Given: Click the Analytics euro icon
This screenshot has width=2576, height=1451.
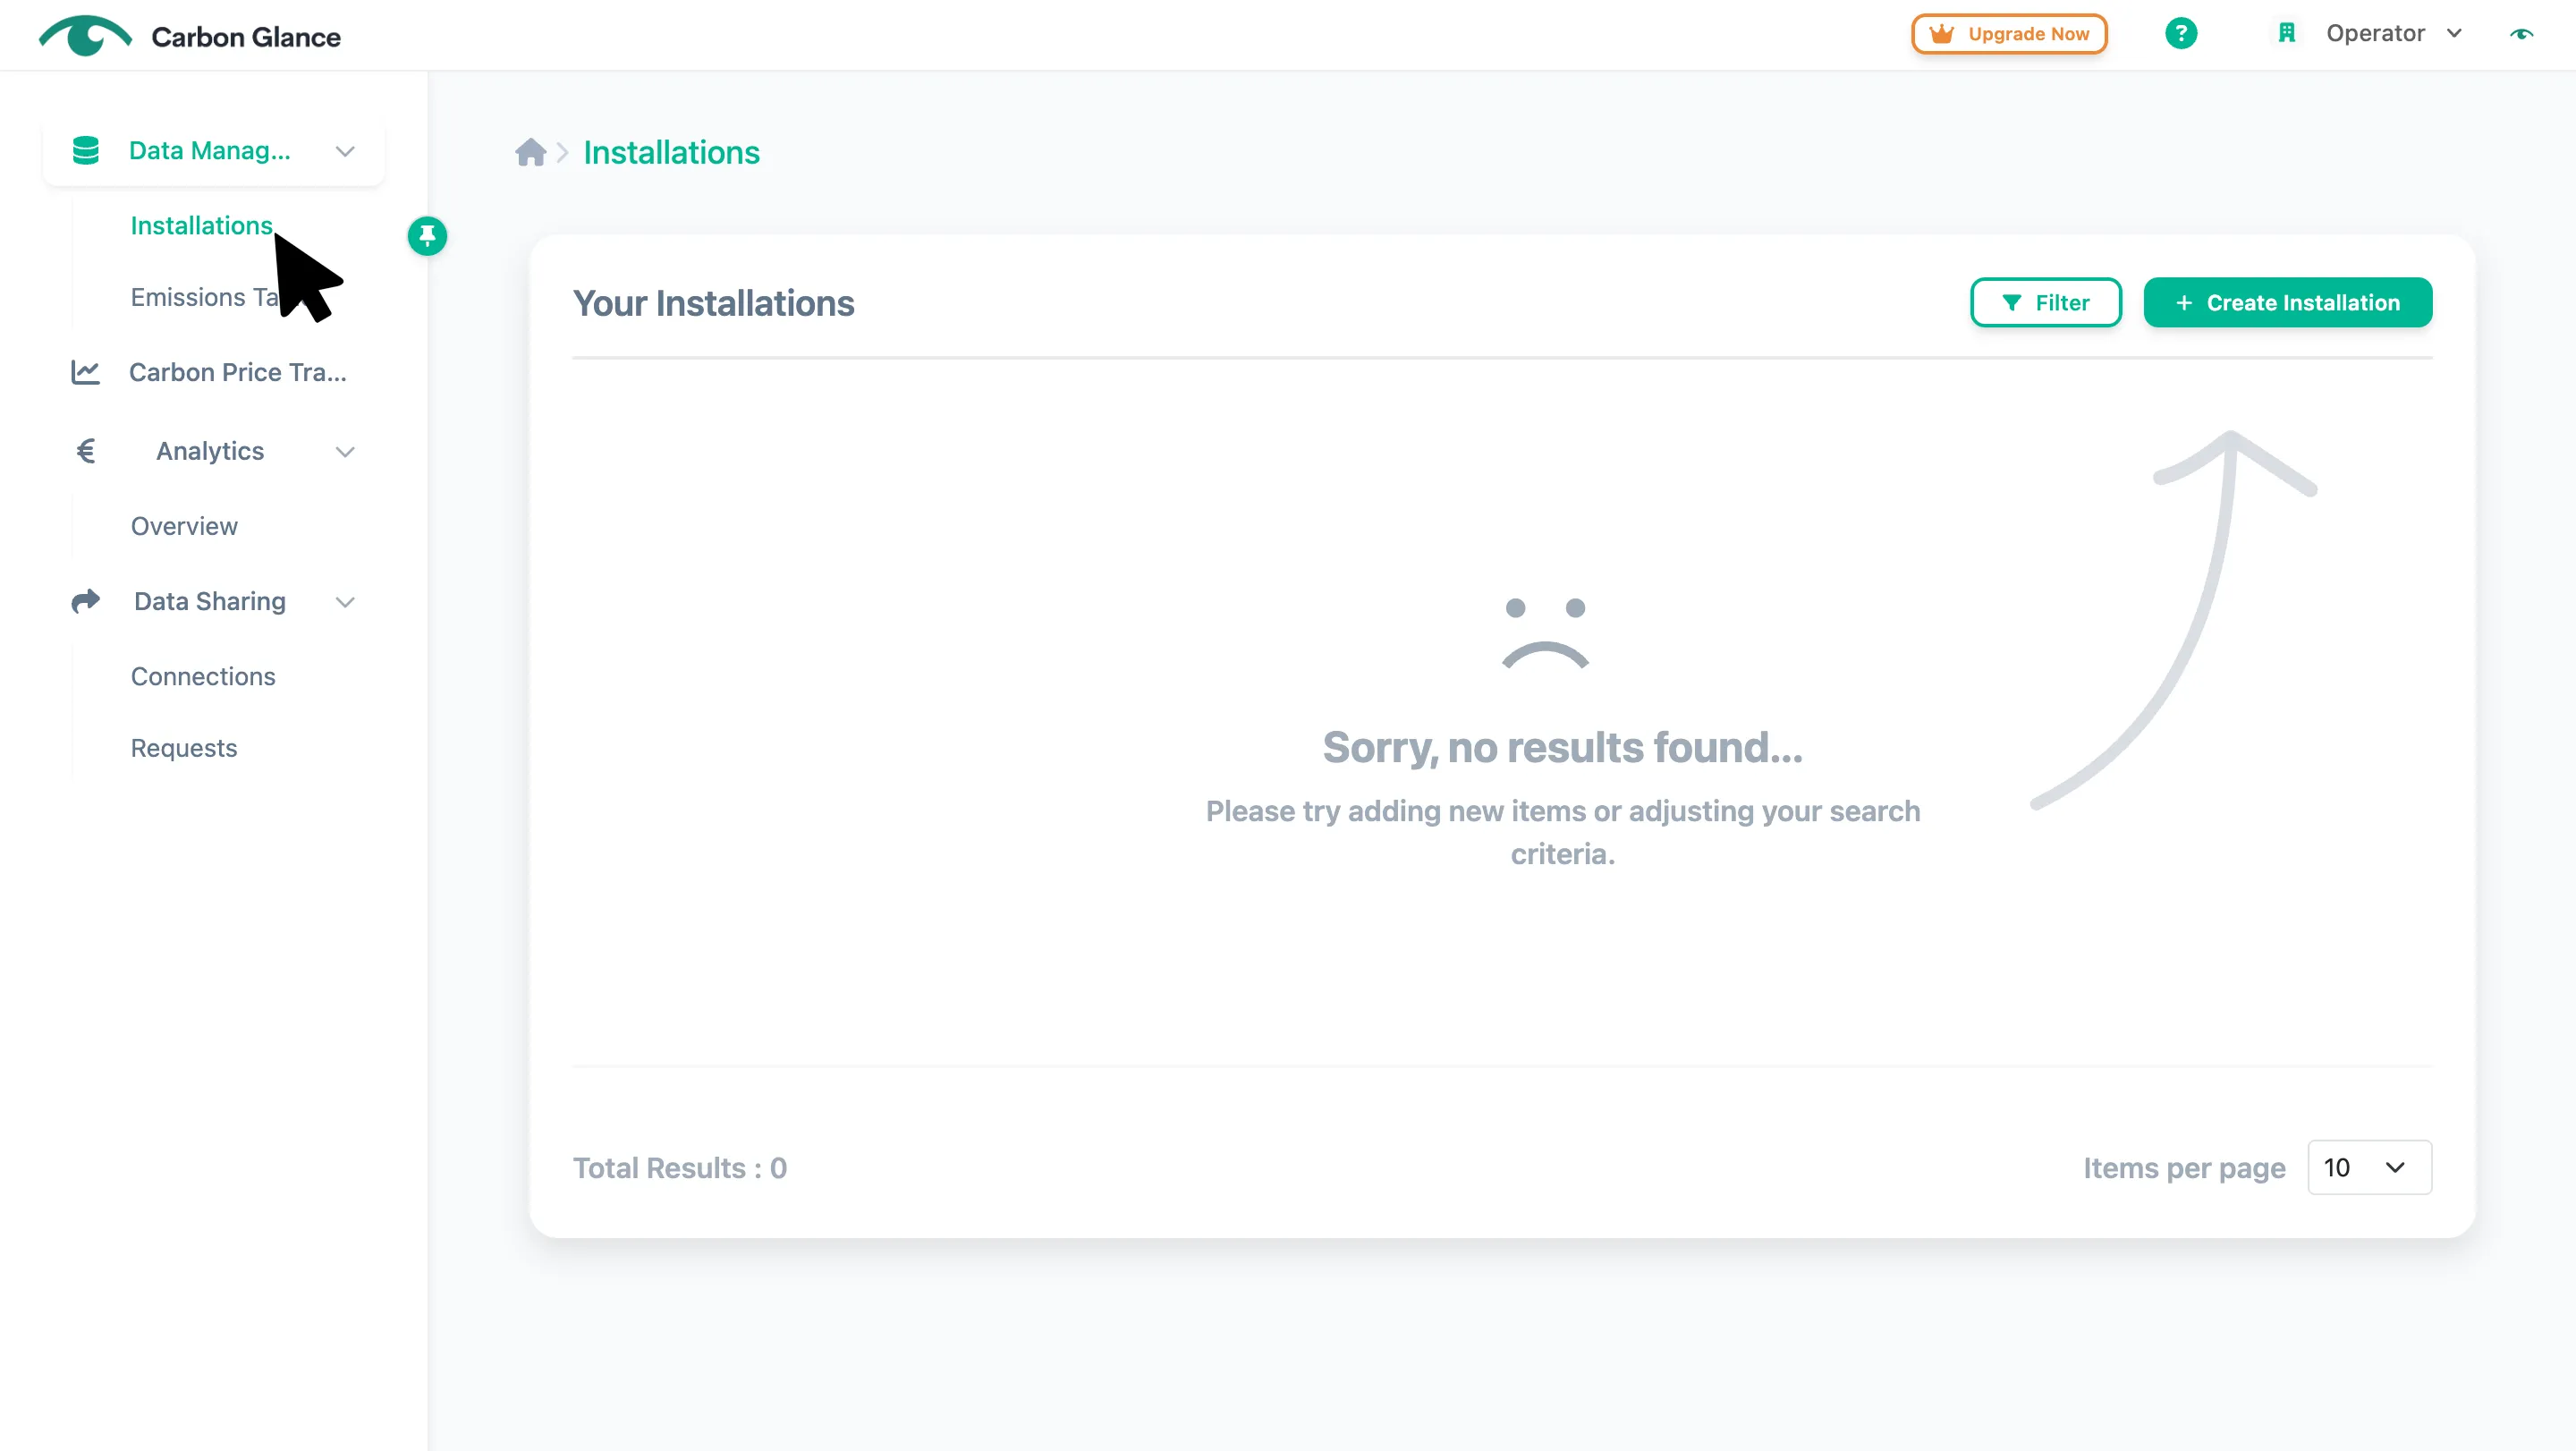Looking at the screenshot, I should tap(86, 451).
